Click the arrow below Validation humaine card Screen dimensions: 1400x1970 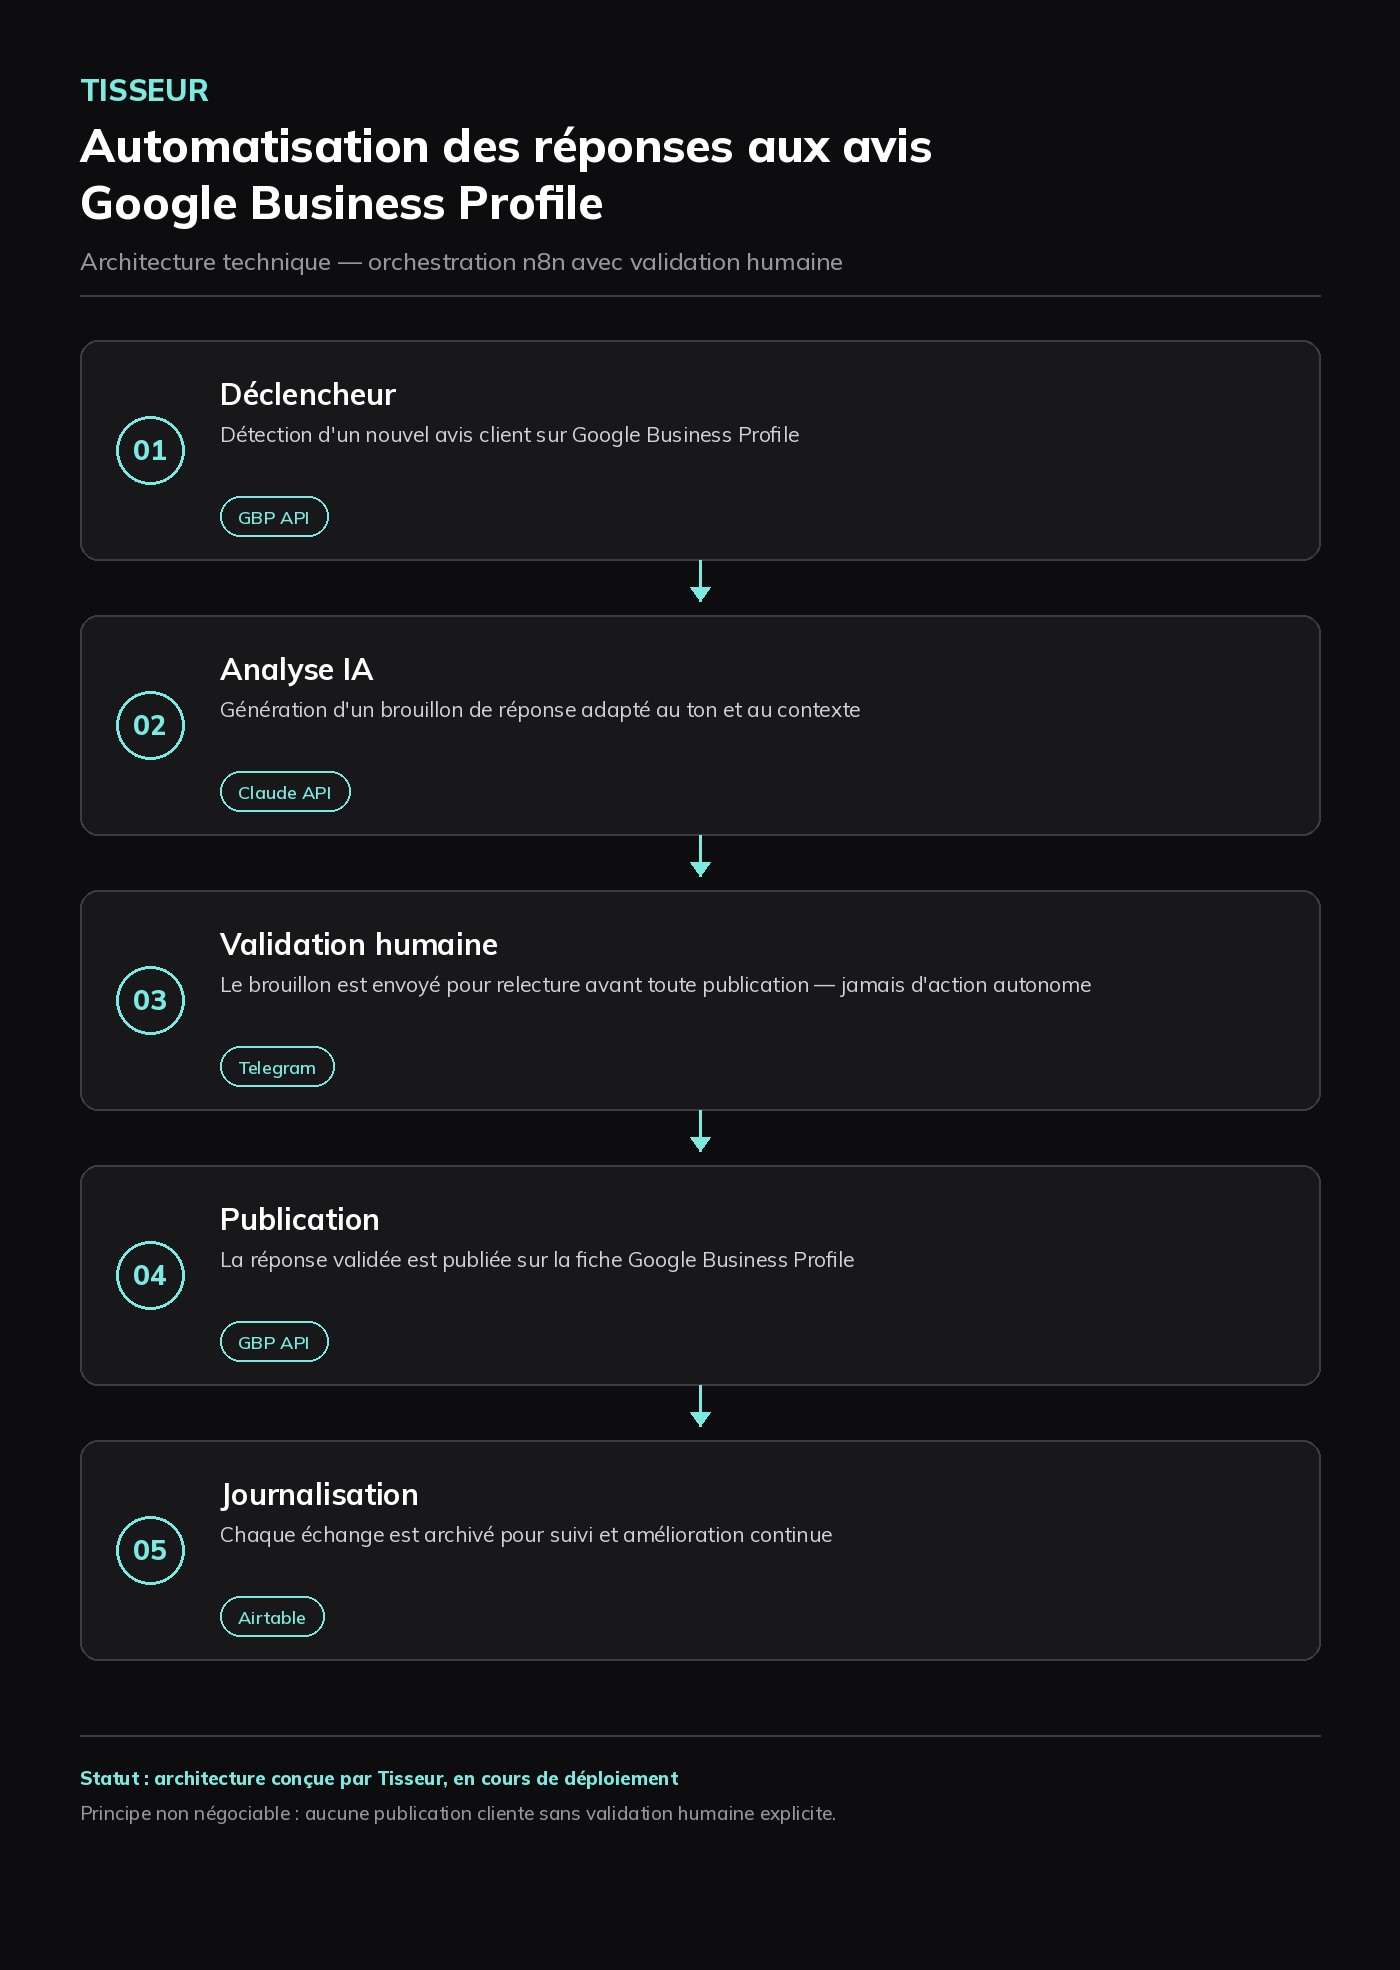(x=700, y=1131)
